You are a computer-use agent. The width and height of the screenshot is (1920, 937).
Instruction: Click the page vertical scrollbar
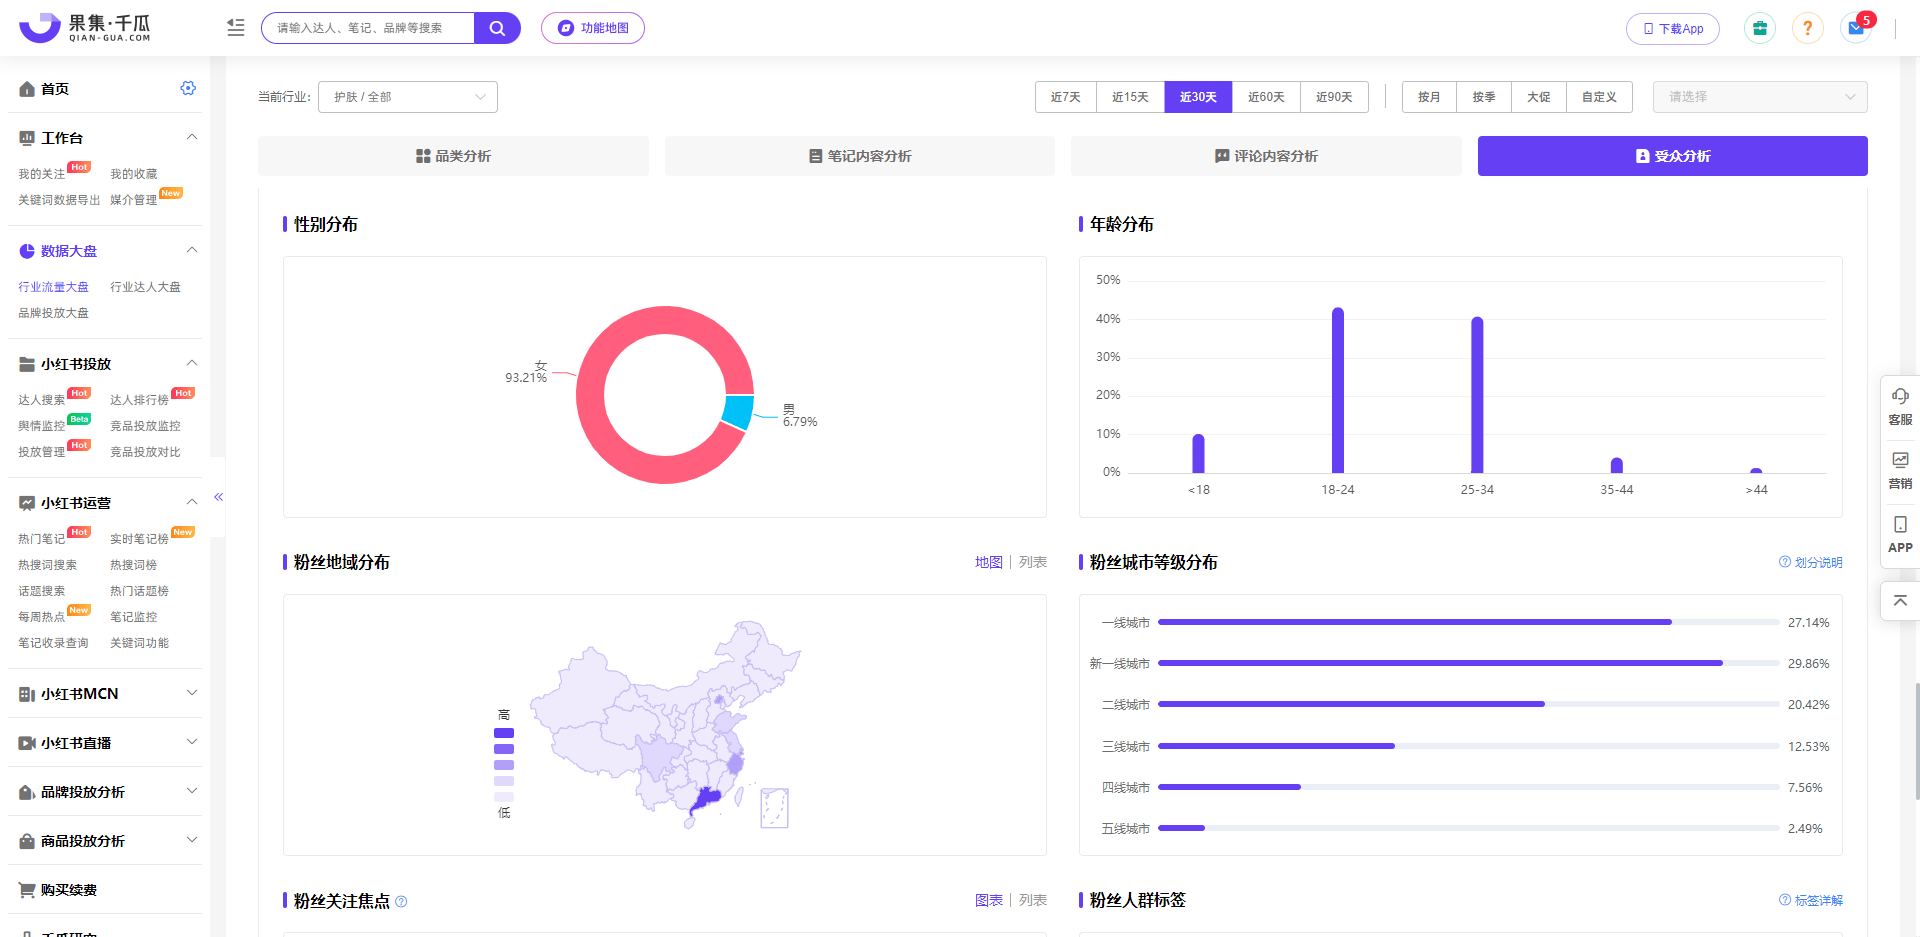coord(1916,740)
